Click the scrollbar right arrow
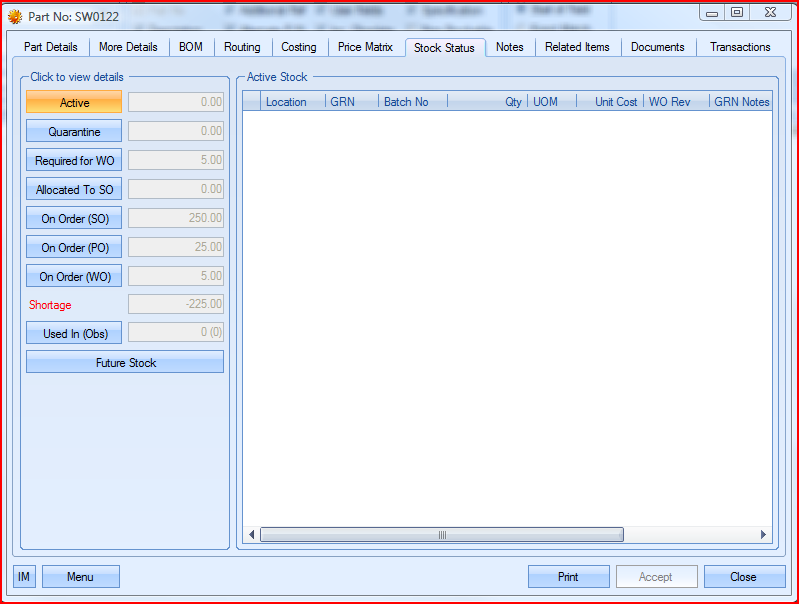Viewport: 799px width, 604px height. coord(764,535)
